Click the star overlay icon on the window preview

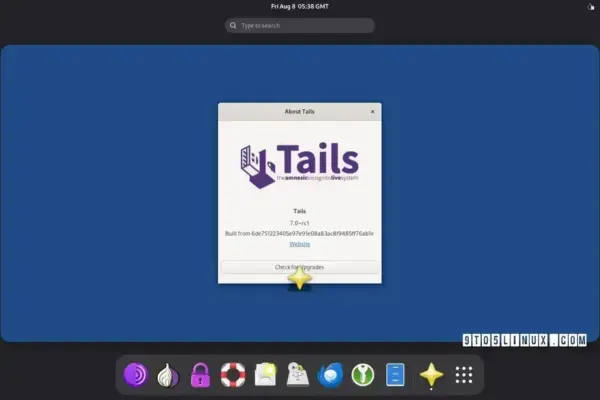coord(300,278)
